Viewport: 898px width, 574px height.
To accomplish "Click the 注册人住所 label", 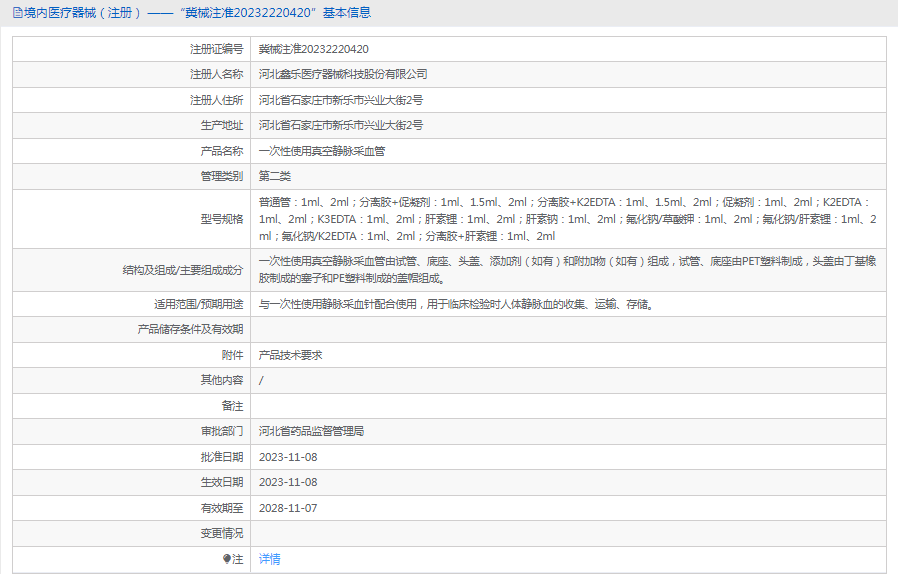I will 216,100.
